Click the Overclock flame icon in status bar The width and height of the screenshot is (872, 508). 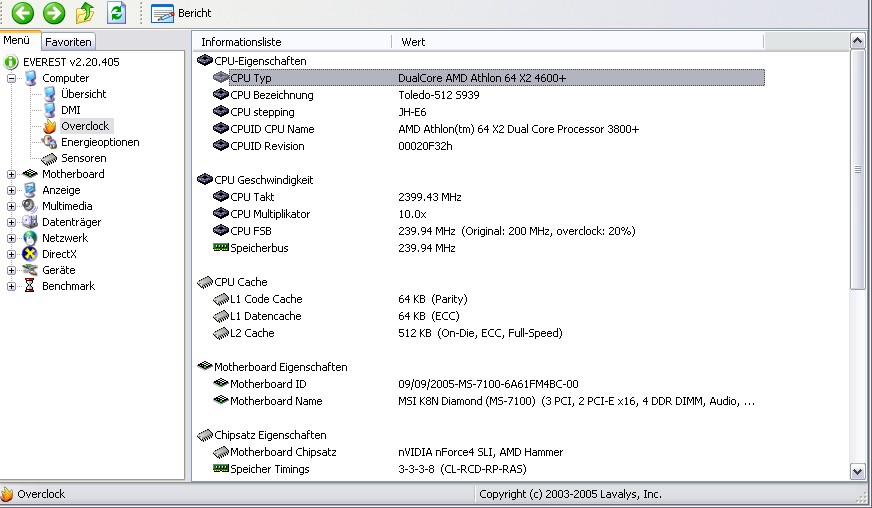[7, 494]
